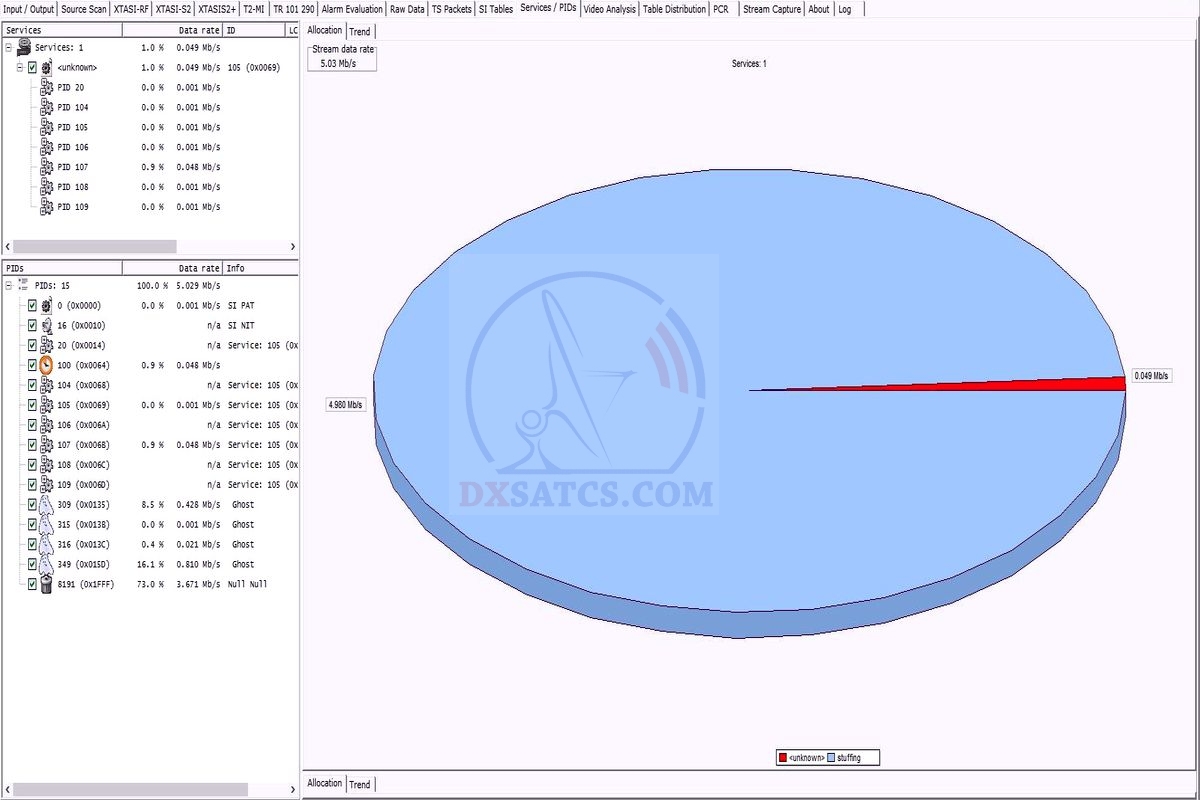Click the ghost icon for PID 309
The width and height of the screenshot is (1200, 800).
46,505
